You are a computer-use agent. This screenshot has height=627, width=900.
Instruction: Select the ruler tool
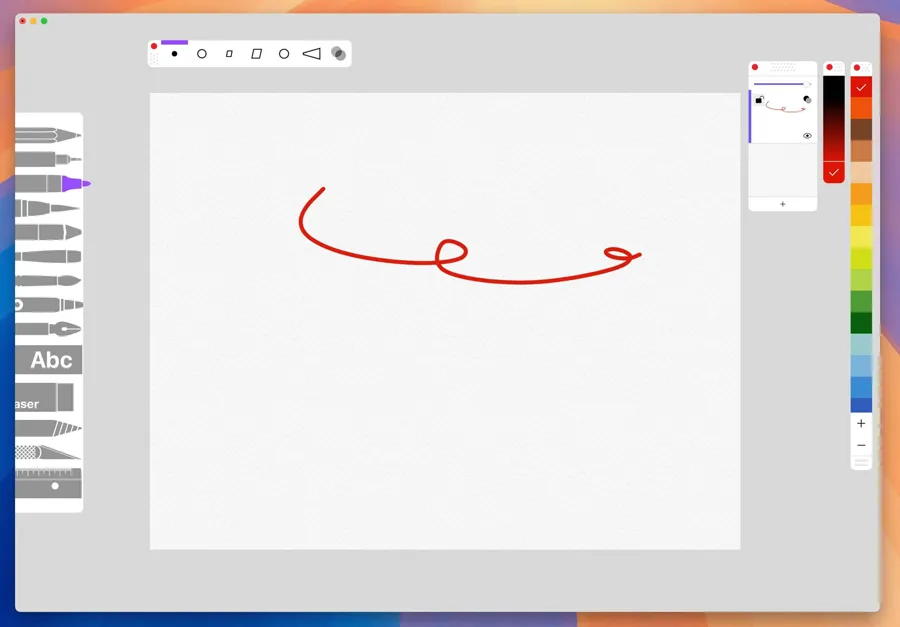(48, 484)
